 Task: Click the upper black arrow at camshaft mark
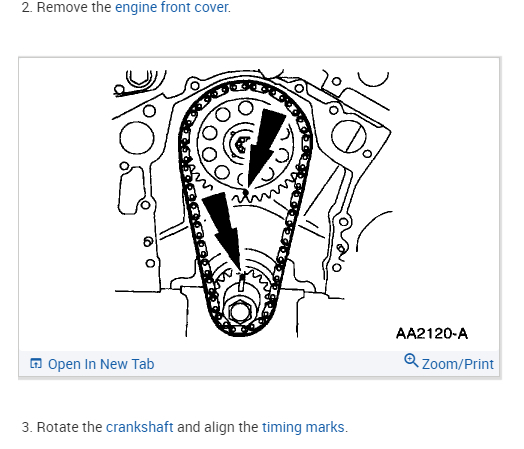[x=265, y=146]
